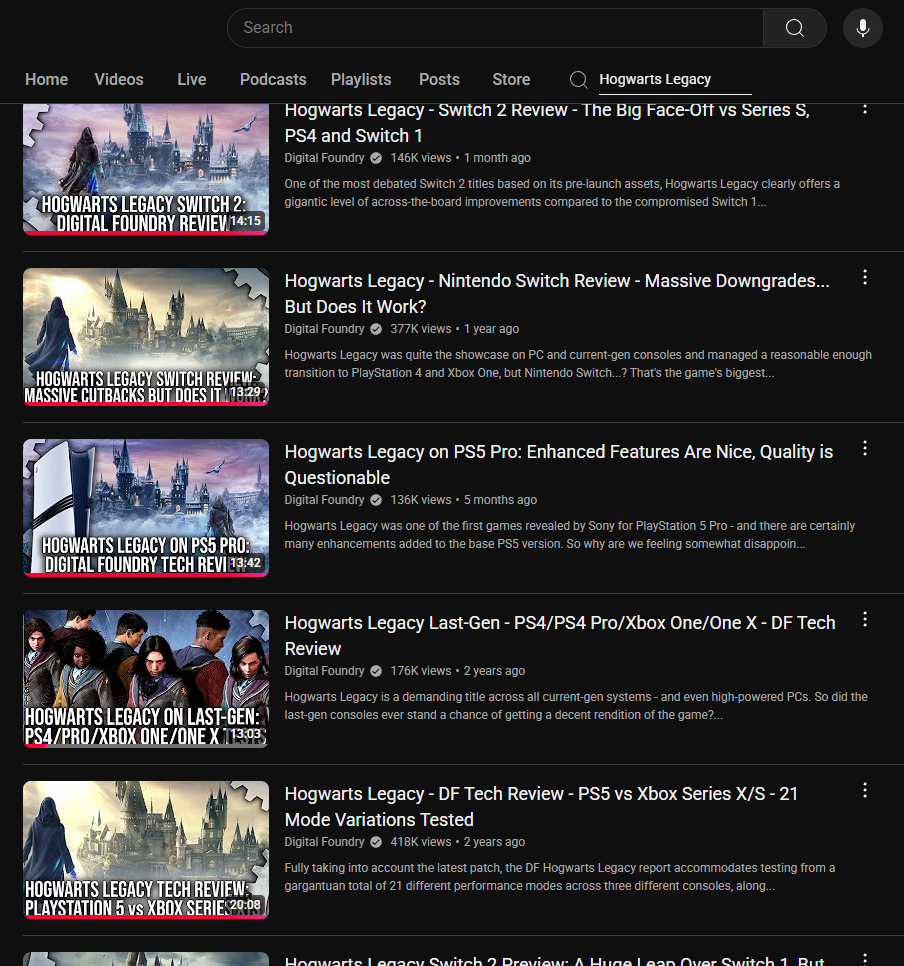Switch to the Videos tab

tap(119, 79)
